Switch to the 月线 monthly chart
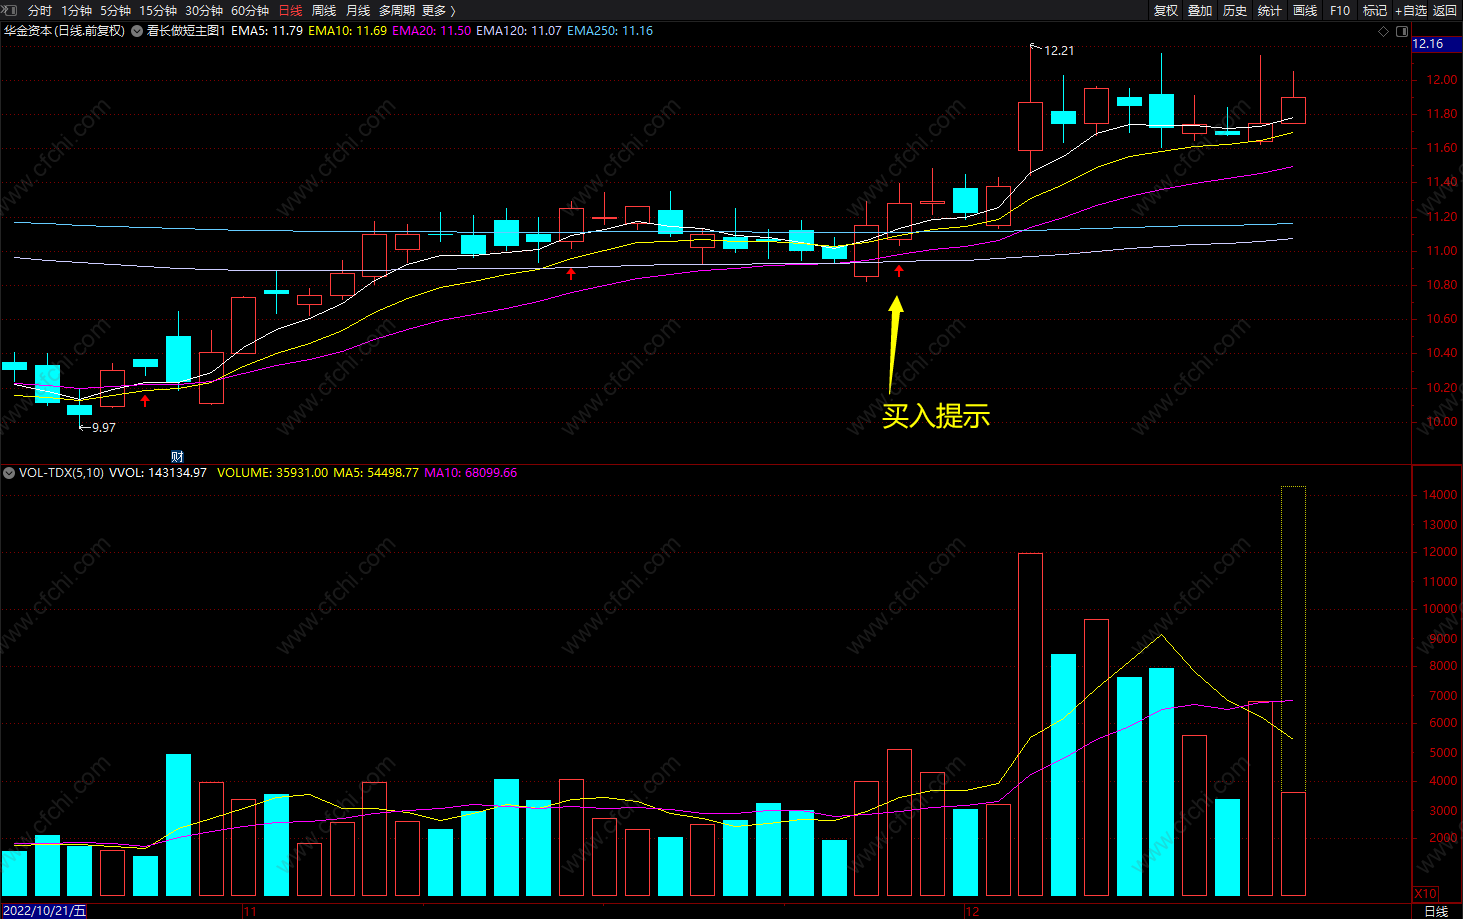 point(358,10)
